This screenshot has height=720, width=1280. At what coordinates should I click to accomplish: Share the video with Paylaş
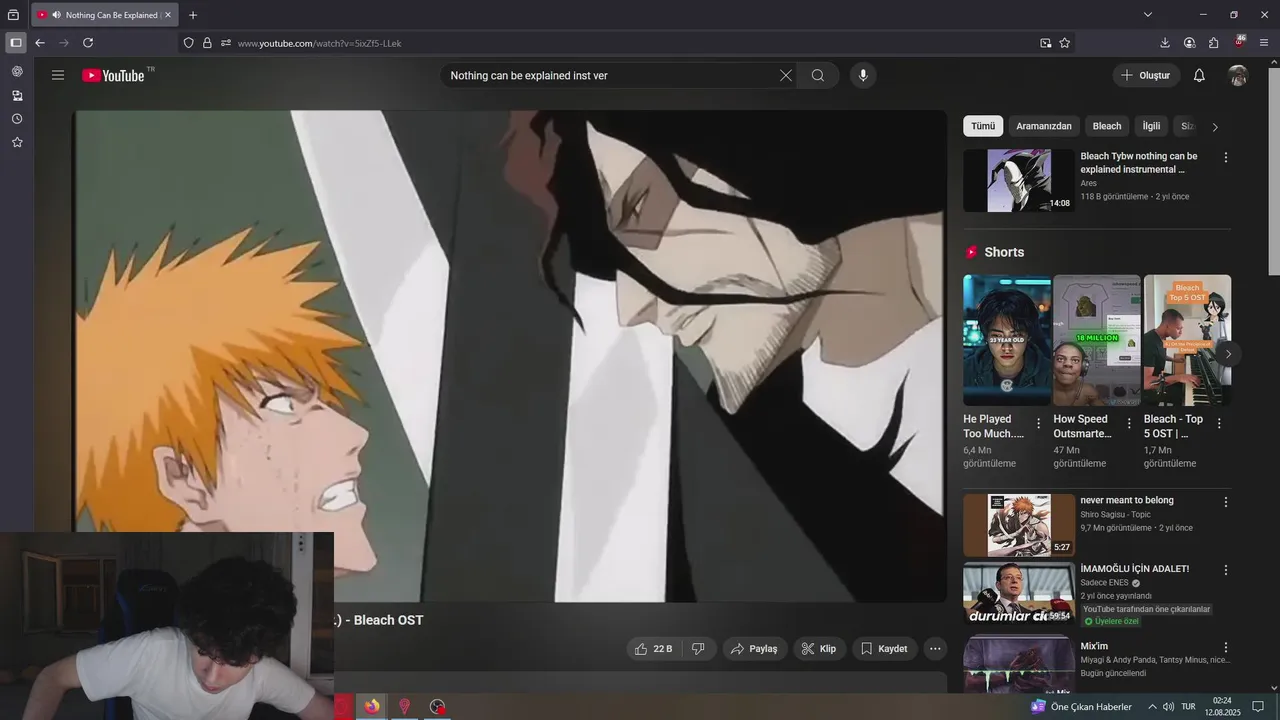754,649
